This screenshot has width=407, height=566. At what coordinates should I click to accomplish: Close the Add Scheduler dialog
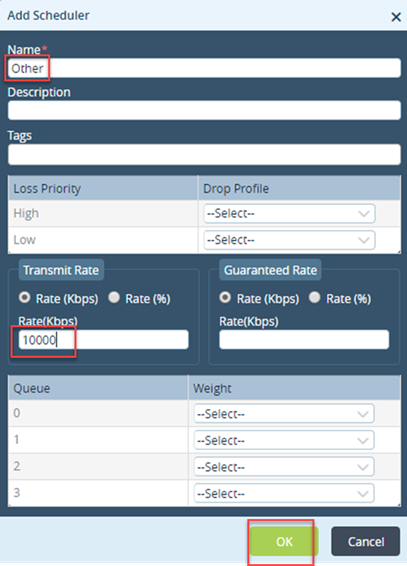coord(396,17)
